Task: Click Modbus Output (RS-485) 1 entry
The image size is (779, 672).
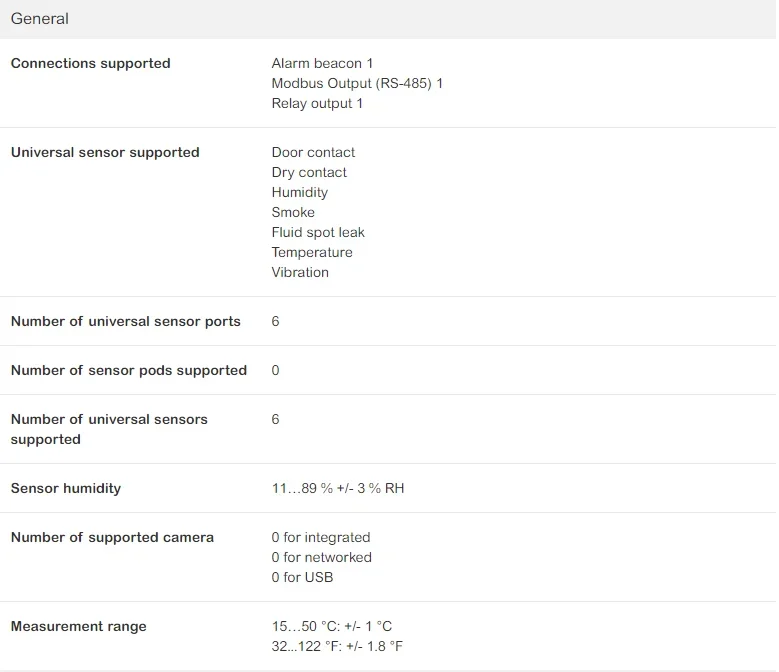Action: (357, 83)
